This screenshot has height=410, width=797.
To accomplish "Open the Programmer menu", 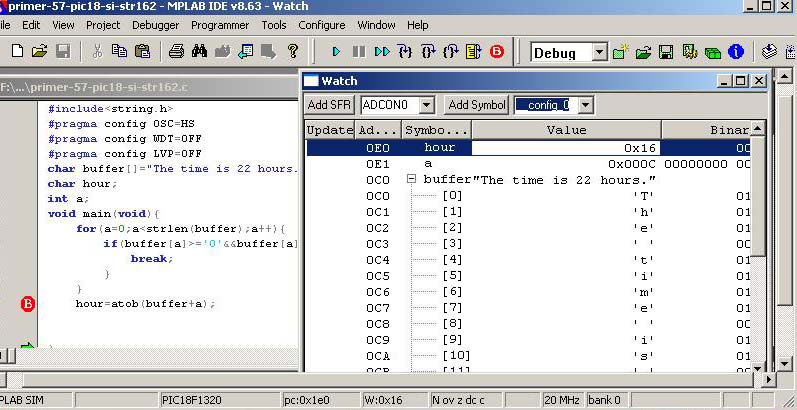I will coord(220,24).
